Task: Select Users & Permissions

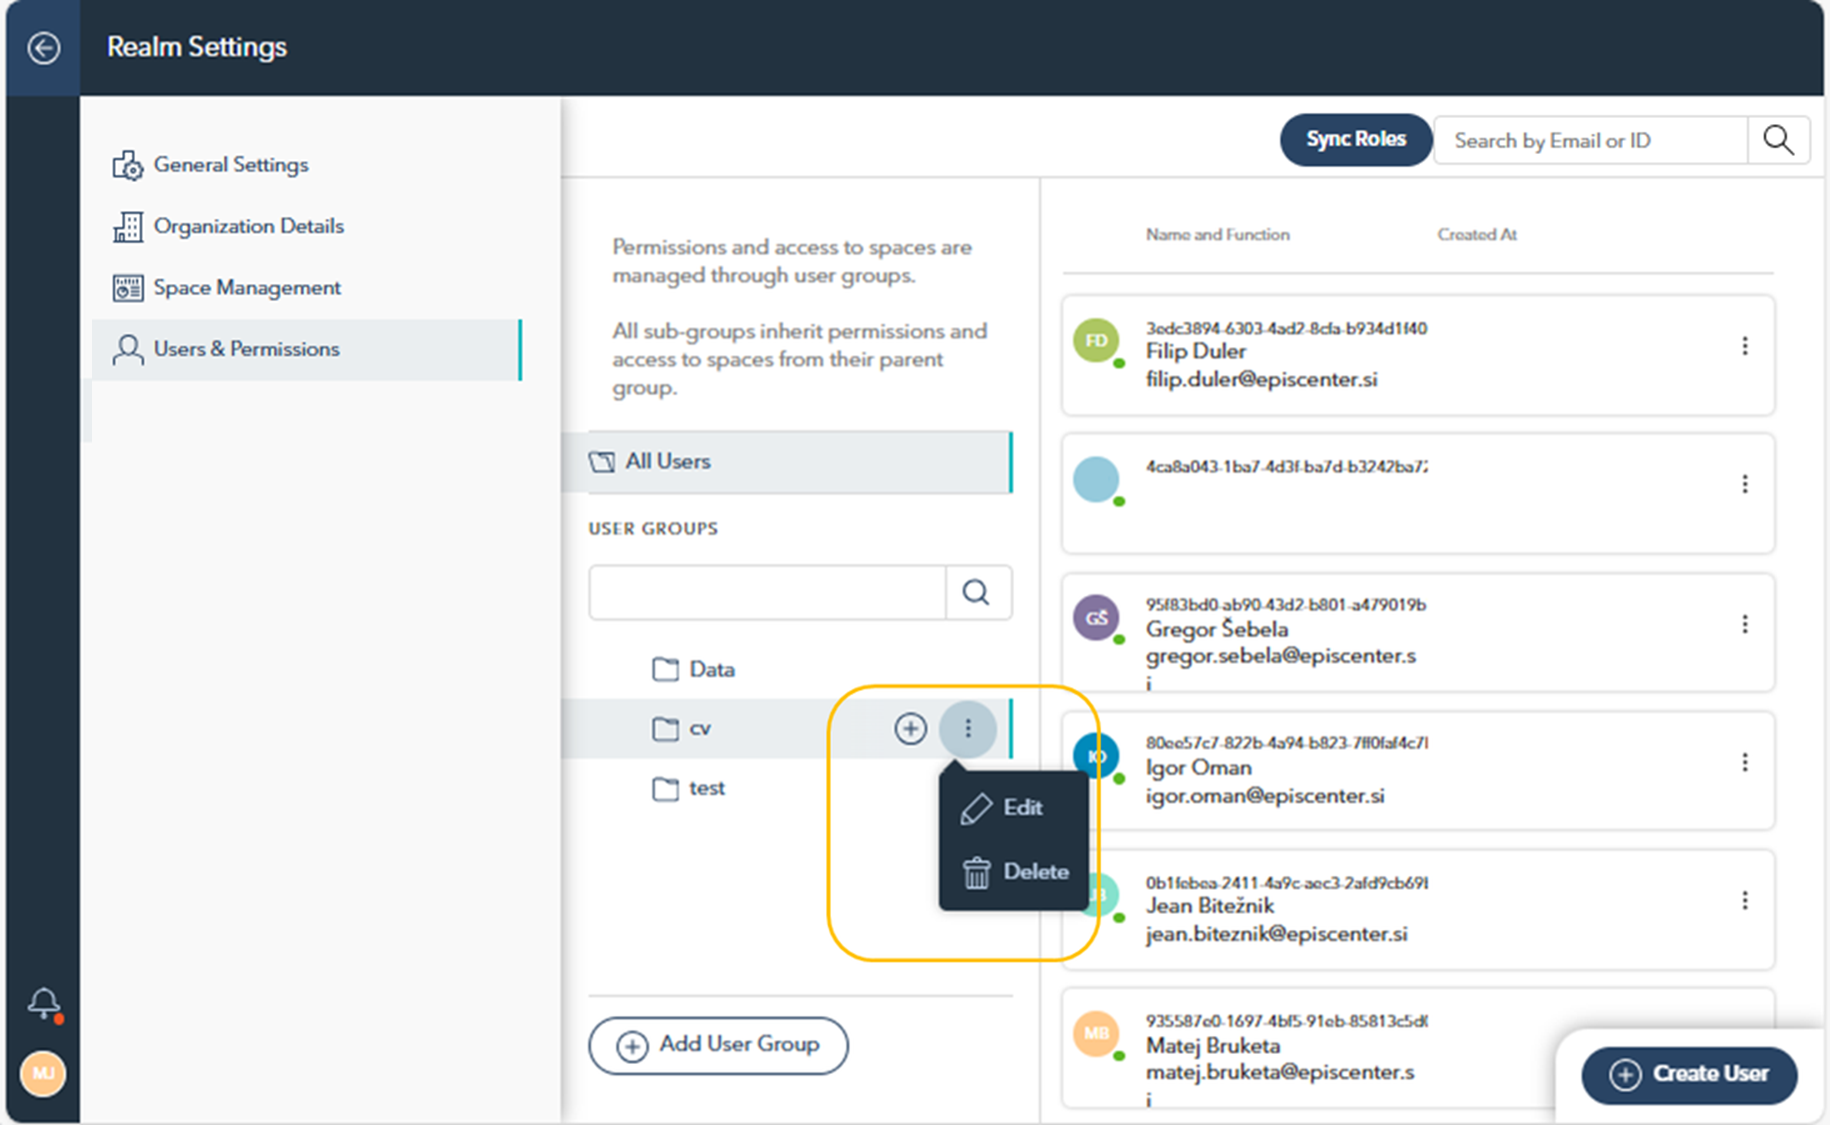Action: (306, 349)
